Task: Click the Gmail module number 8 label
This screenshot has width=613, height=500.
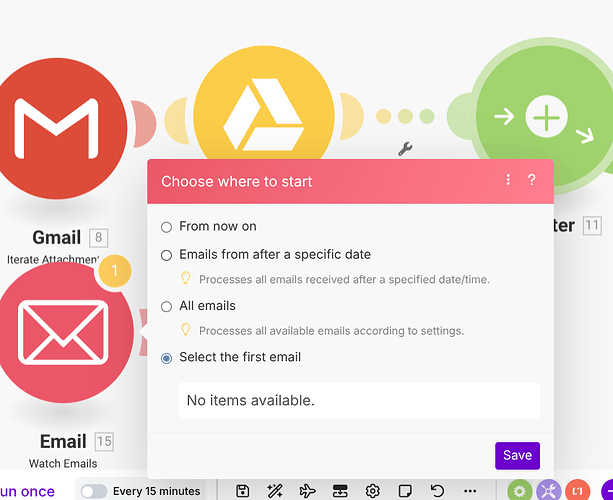Action: click(98, 237)
